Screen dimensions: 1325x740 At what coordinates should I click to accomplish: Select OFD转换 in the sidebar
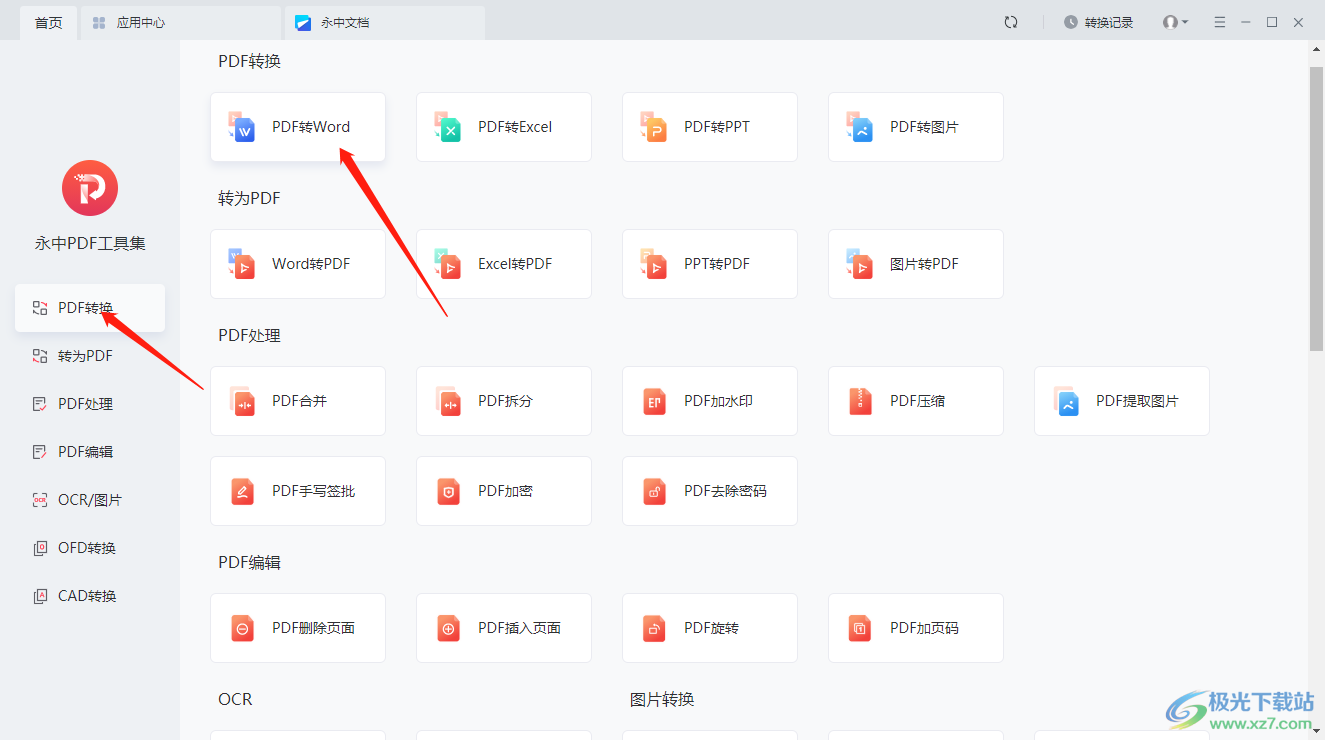click(x=90, y=548)
